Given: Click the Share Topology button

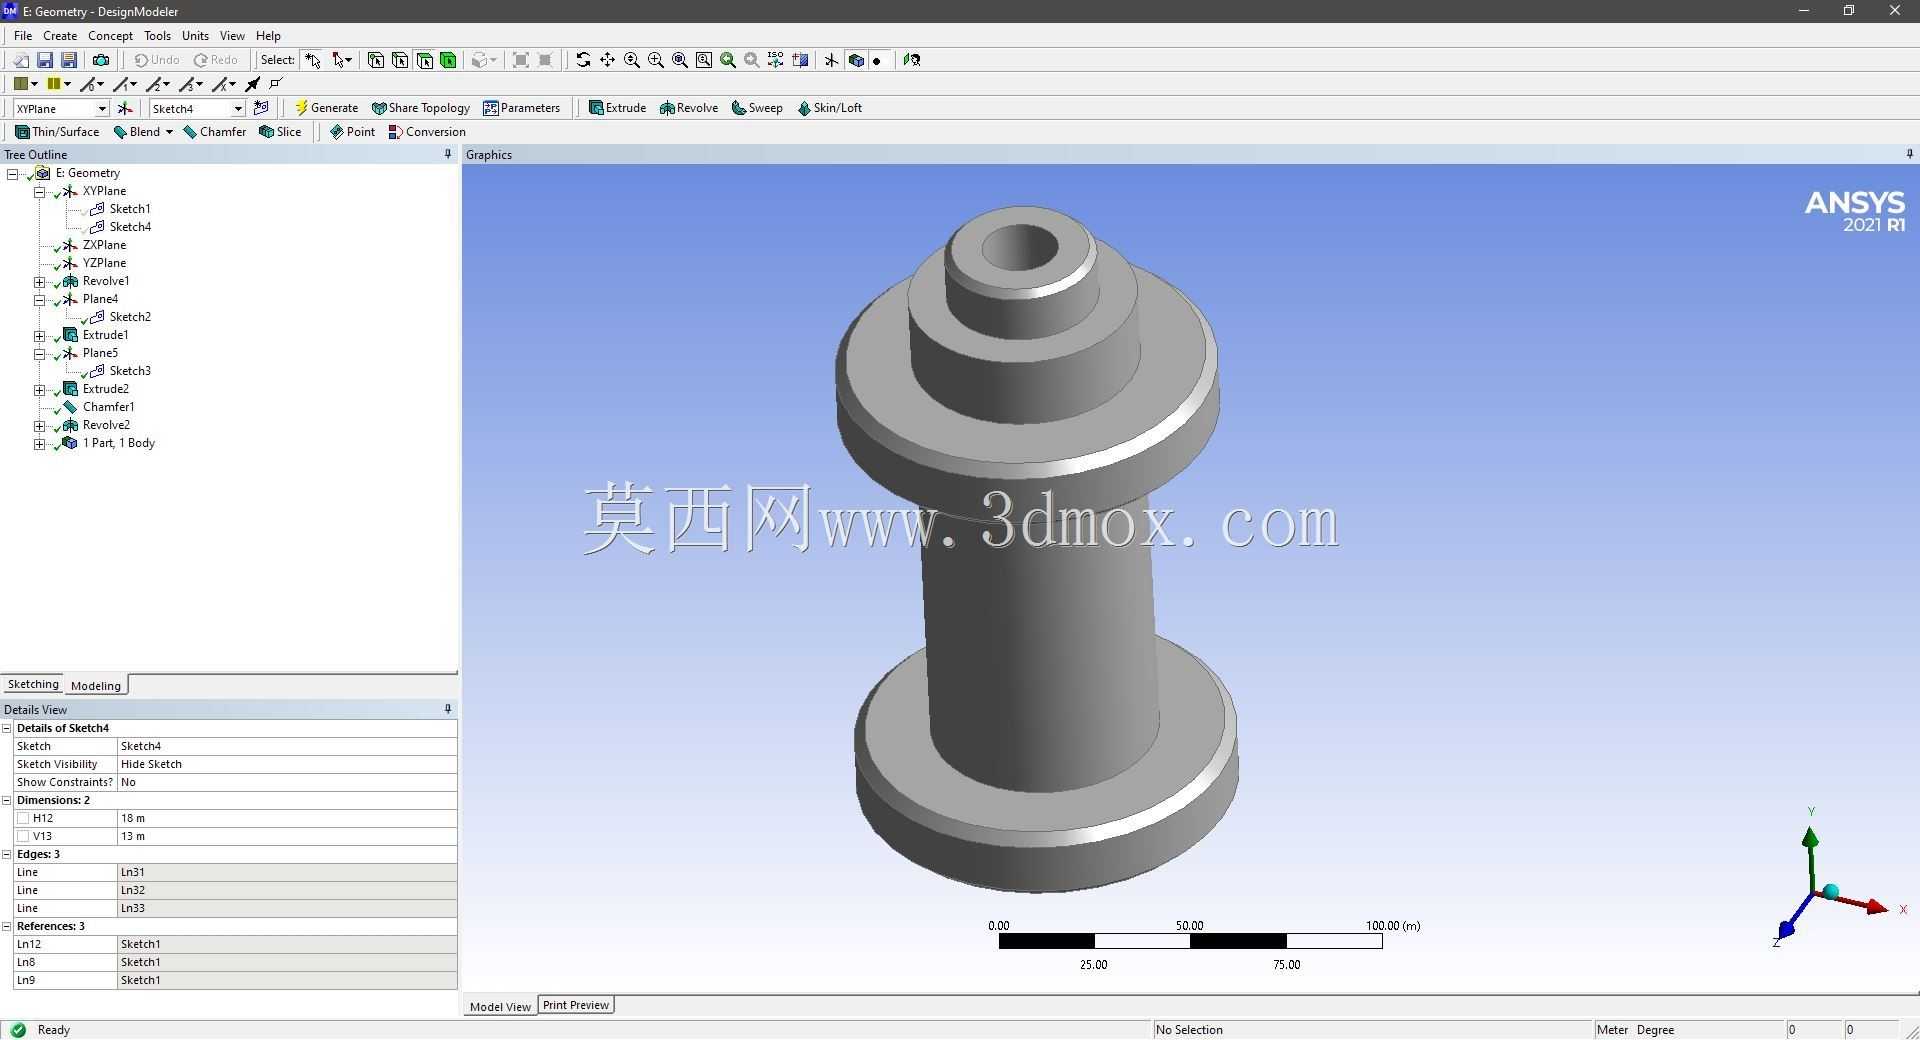Looking at the screenshot, I should [421, 108].
